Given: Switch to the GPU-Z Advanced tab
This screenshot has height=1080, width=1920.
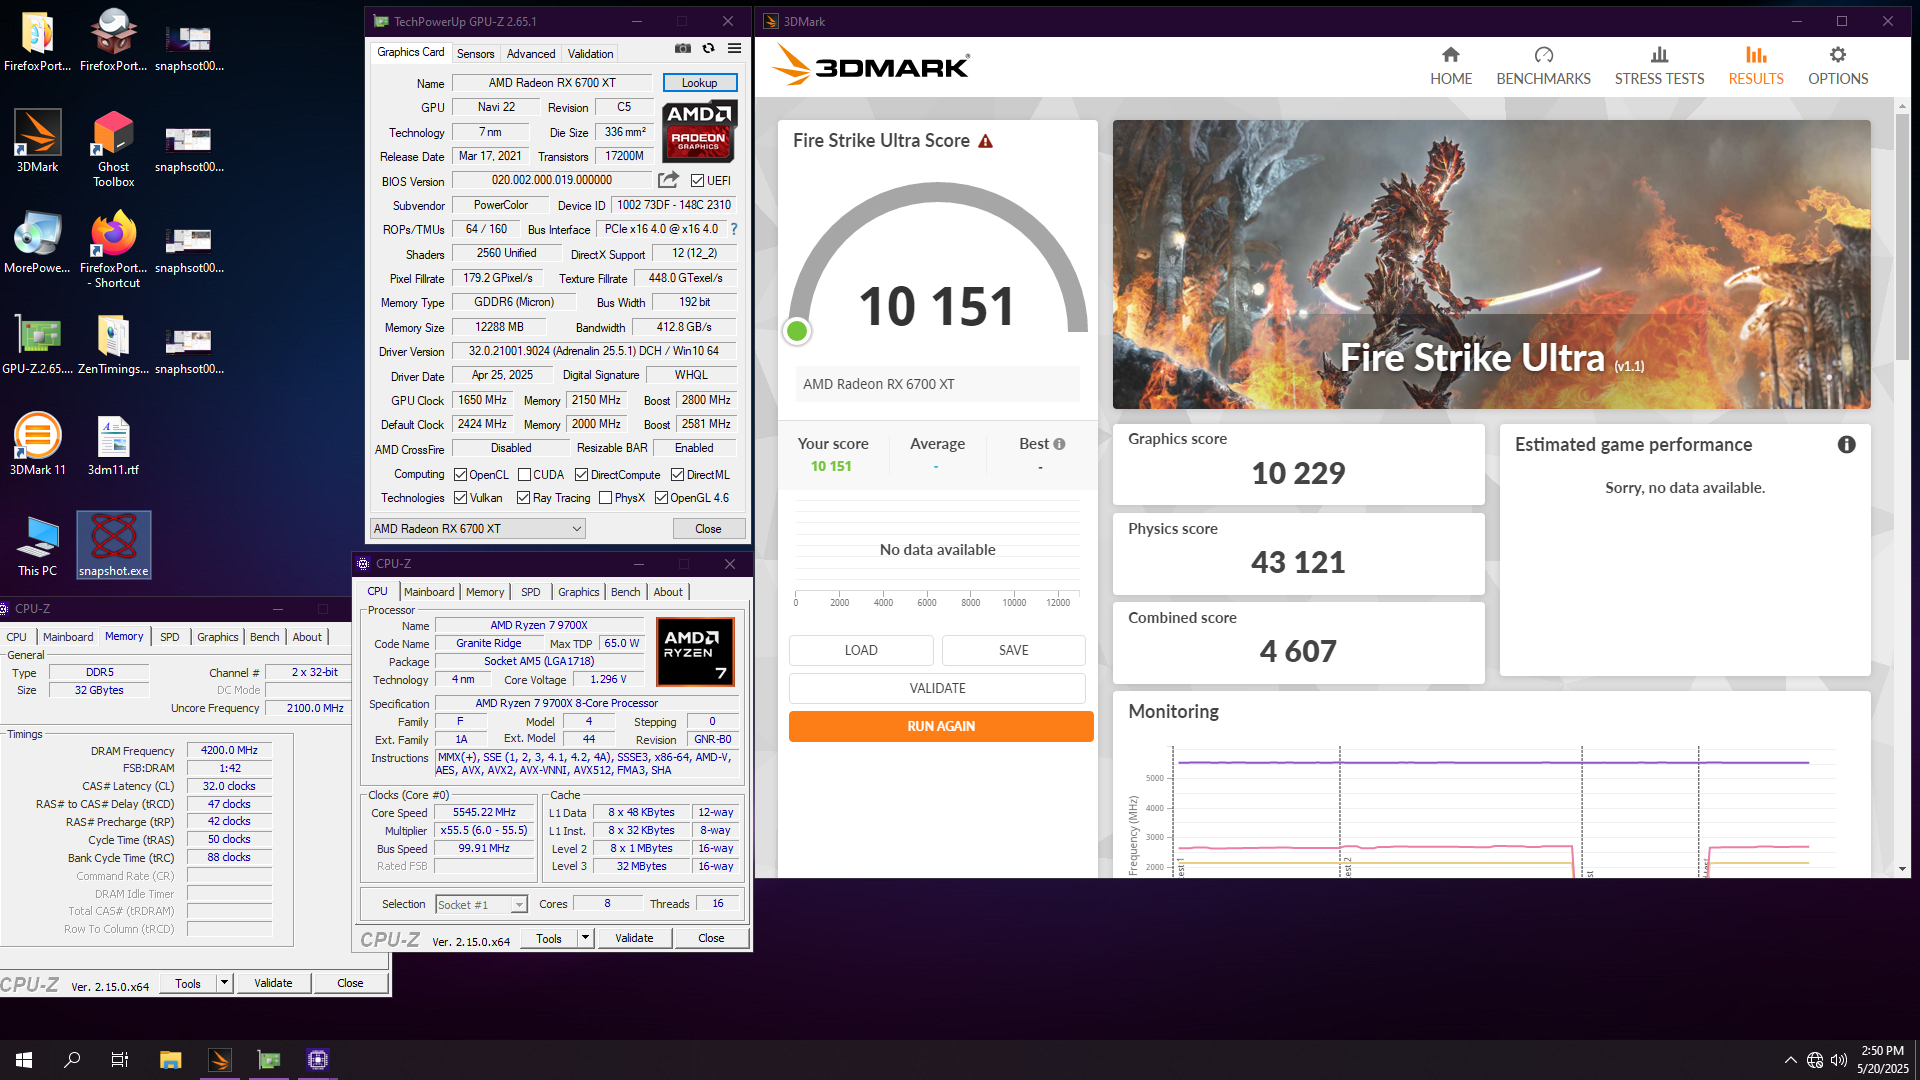Looking at the screenshot, I should pyautogui.click(x=530, y=54).
